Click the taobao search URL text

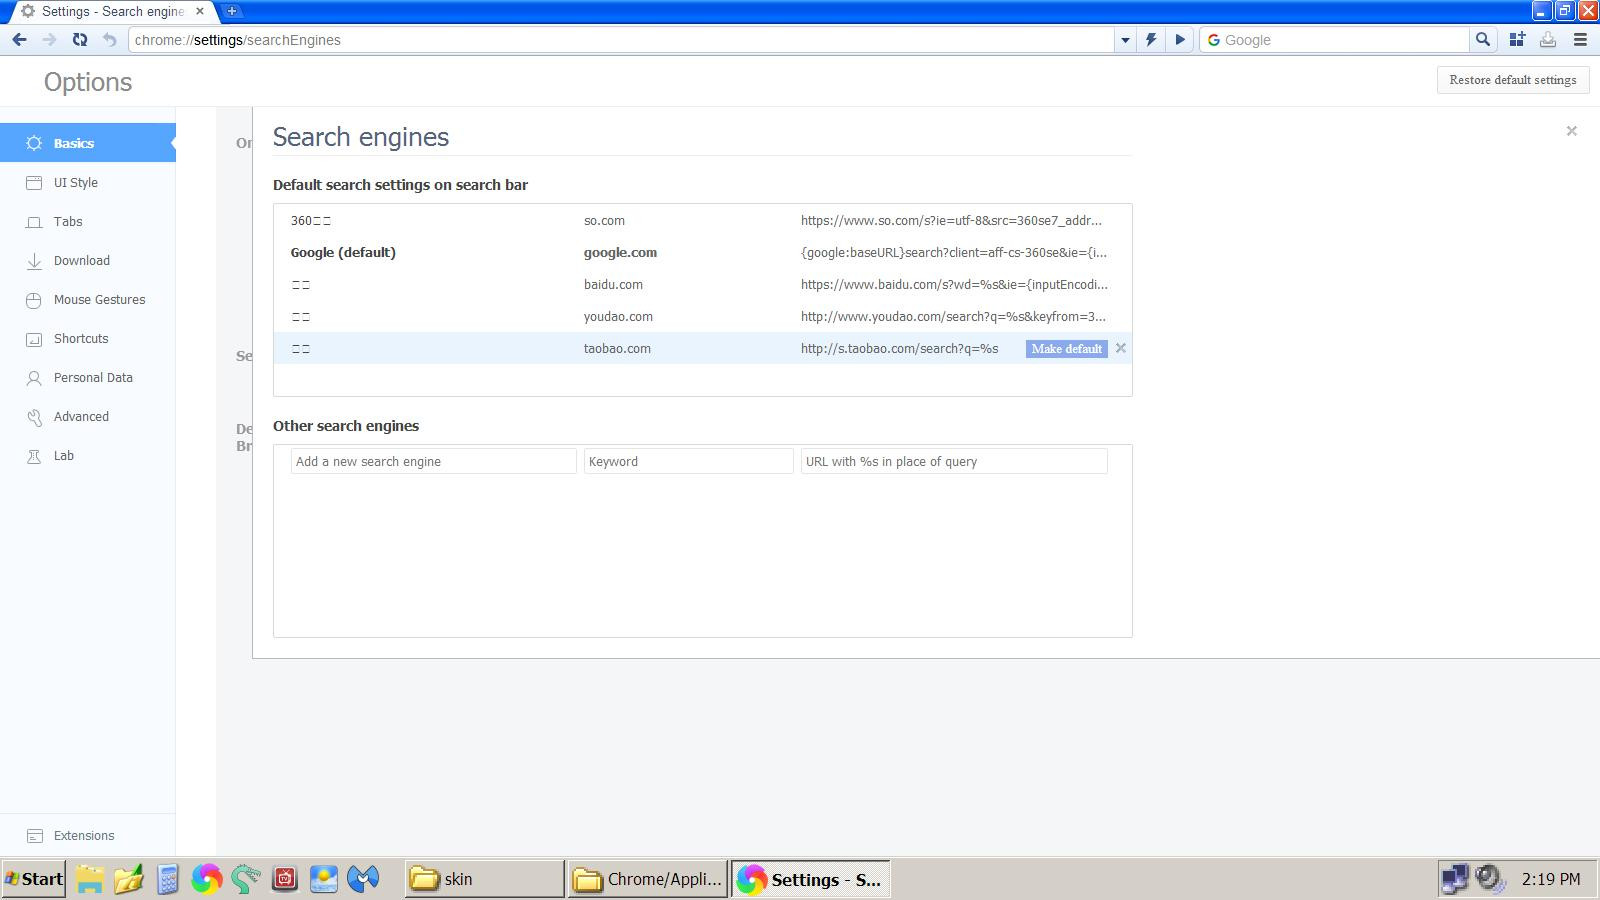coord(899,349)
